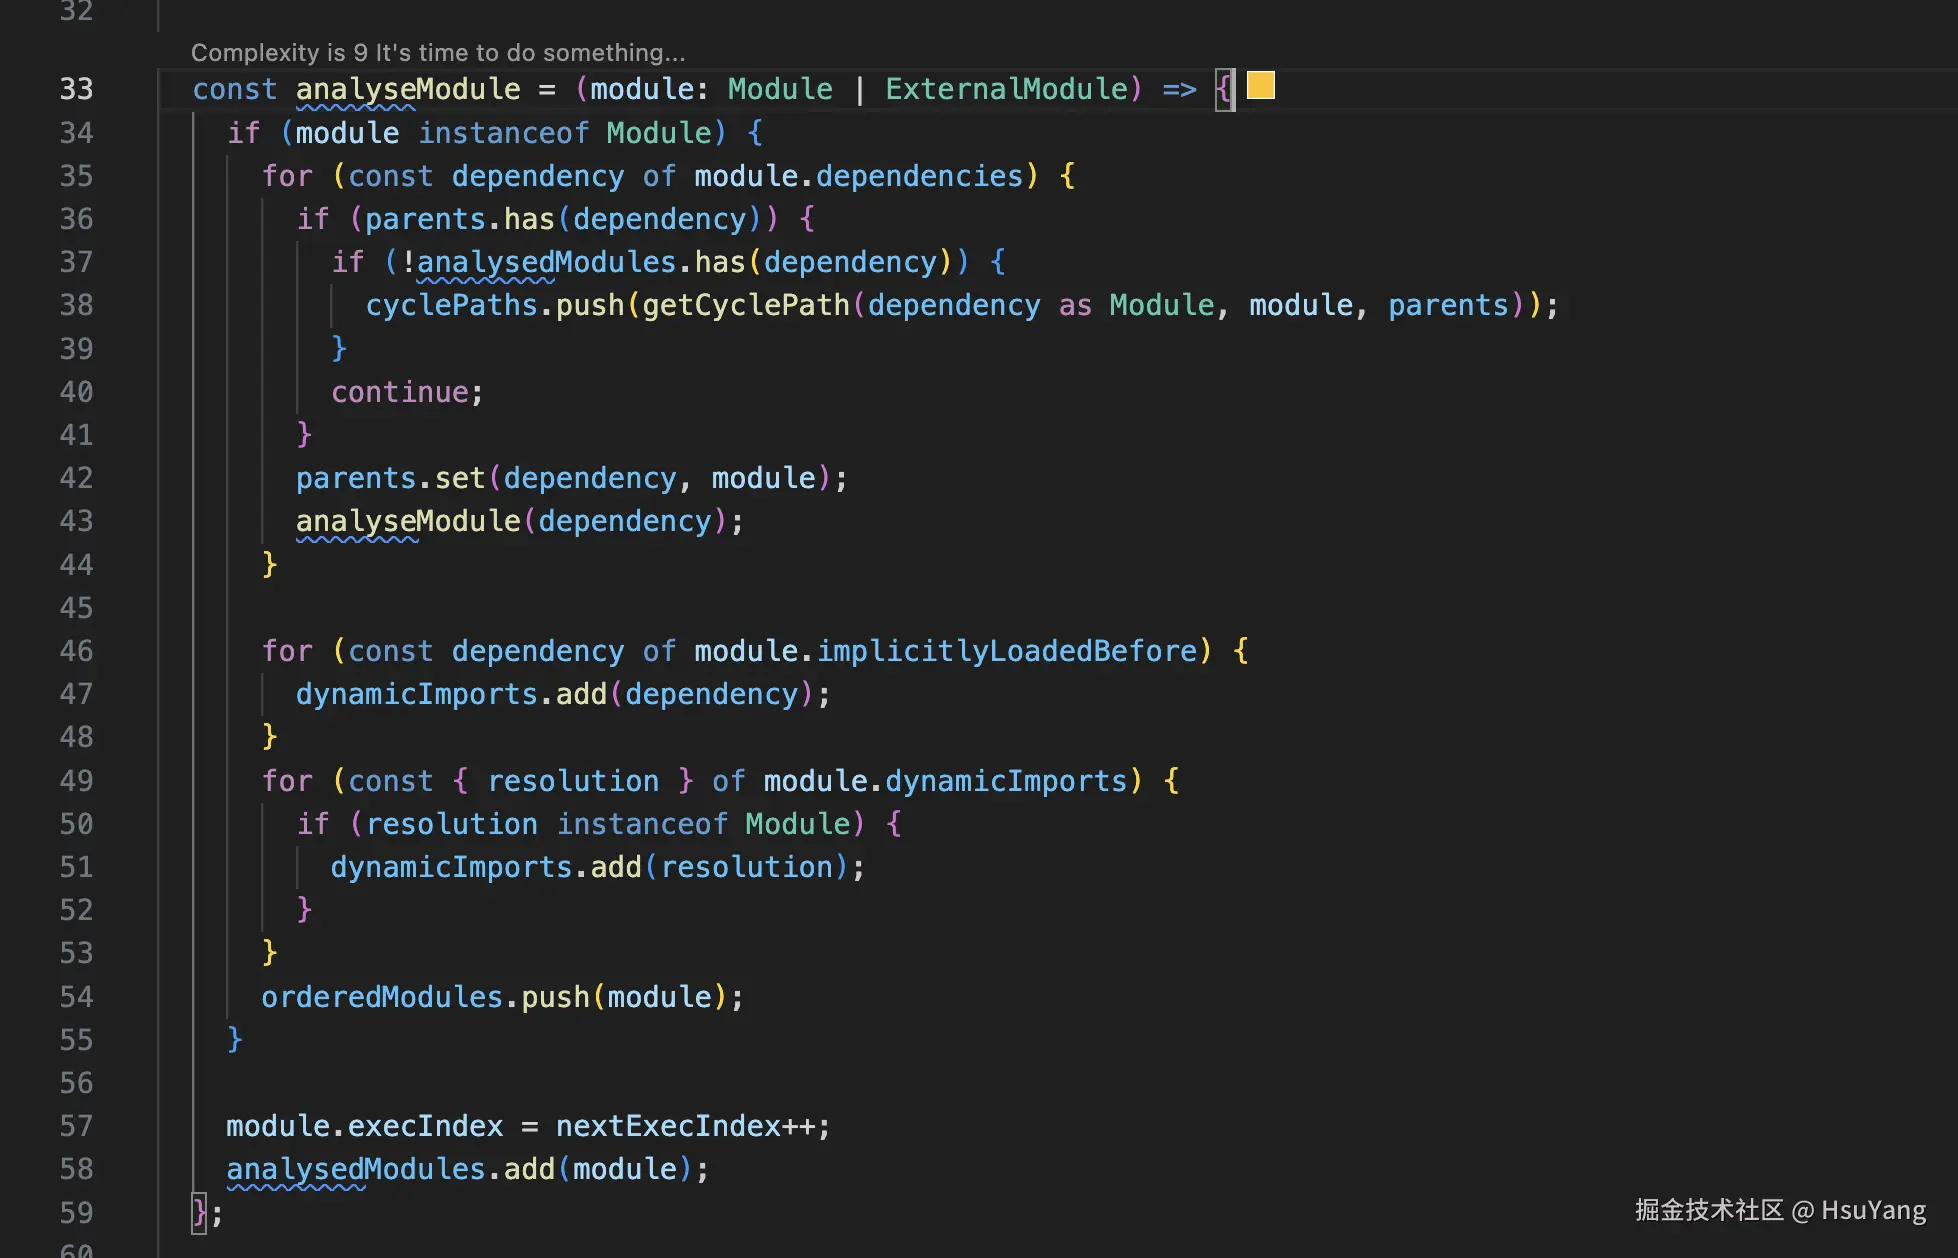Click parents.set on line 42
The image size is (1958, 1258).
pos(390,478)
